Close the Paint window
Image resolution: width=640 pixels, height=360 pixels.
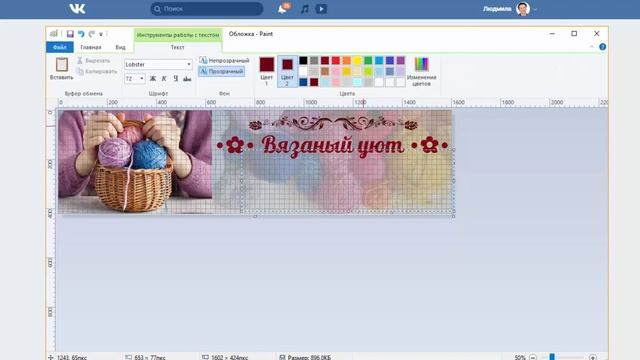tap(597, 34)
